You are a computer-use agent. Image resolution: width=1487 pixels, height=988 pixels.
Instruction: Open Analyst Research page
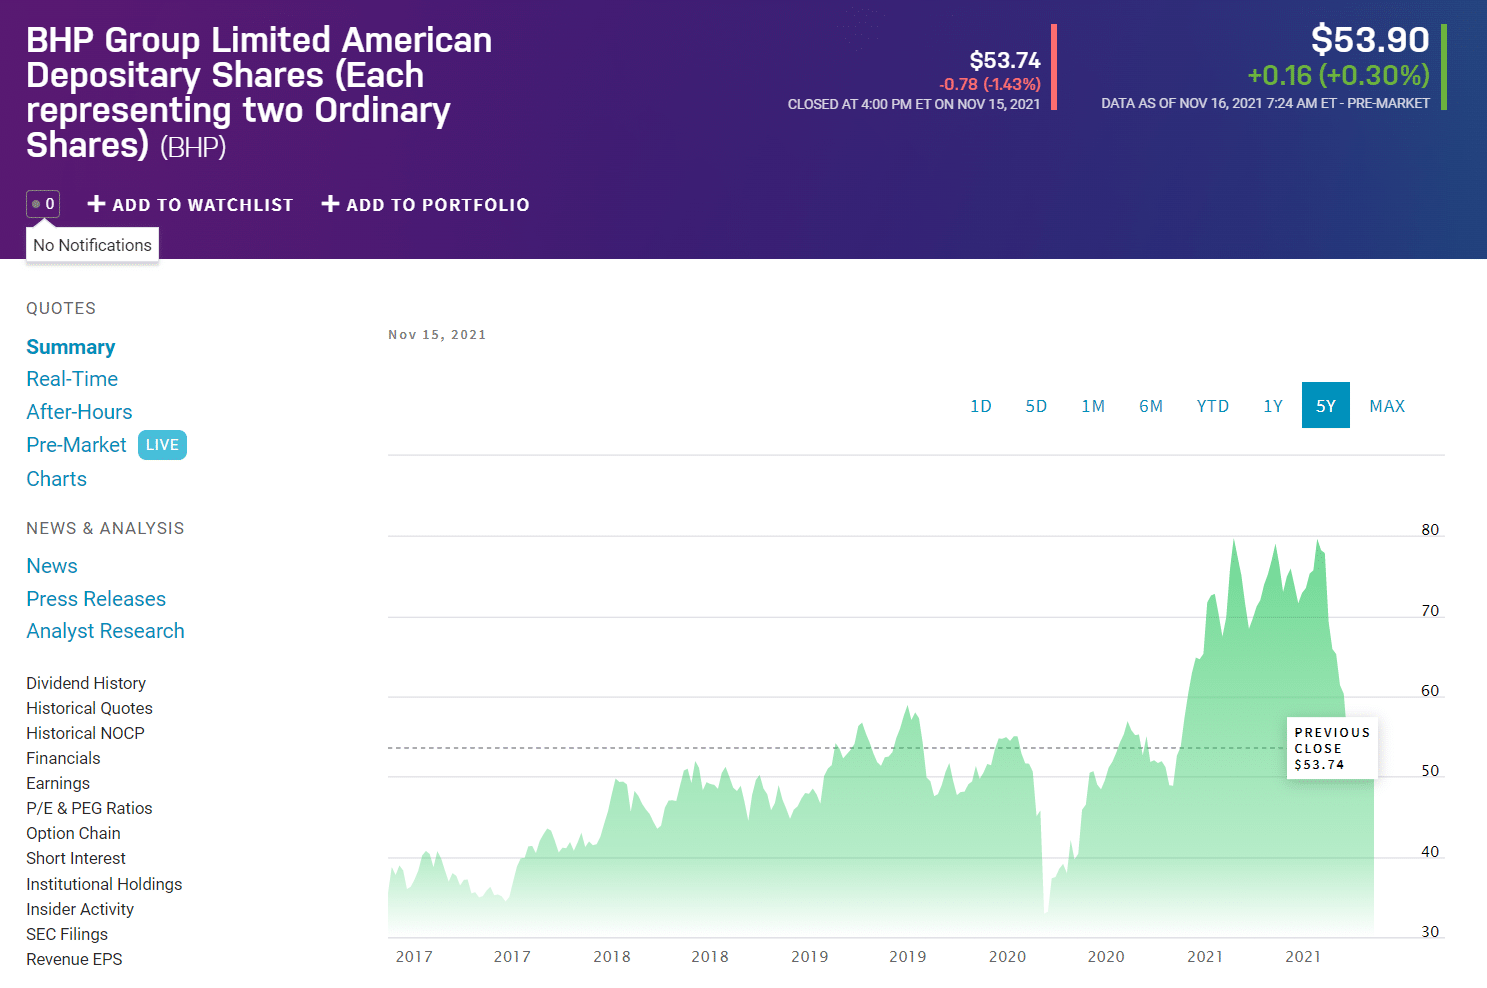(105, 631)
